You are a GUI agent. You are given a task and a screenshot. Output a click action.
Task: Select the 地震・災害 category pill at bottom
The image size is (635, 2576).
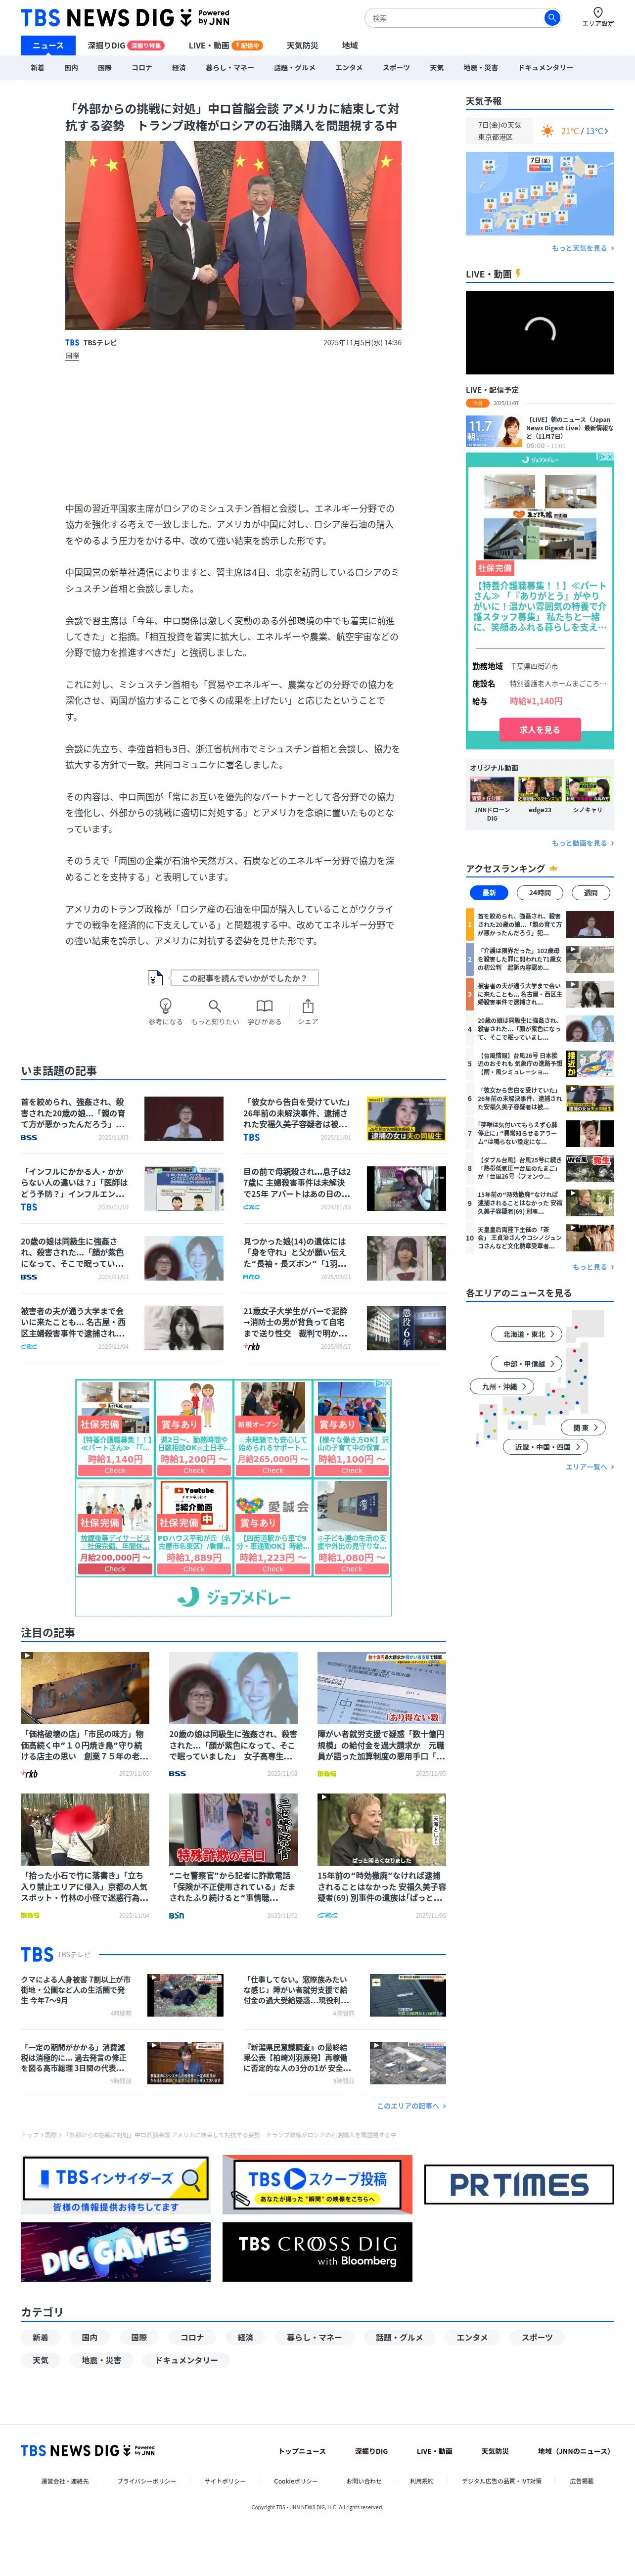coord(101,2360)
